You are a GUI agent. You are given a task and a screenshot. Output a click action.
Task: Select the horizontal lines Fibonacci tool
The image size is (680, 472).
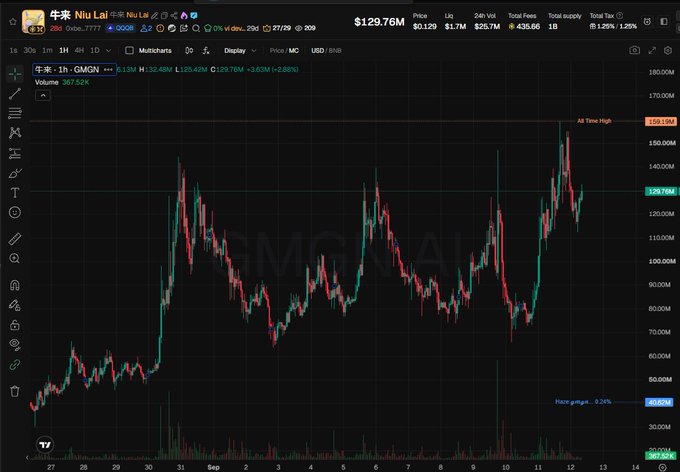click(x=15, y=113)
